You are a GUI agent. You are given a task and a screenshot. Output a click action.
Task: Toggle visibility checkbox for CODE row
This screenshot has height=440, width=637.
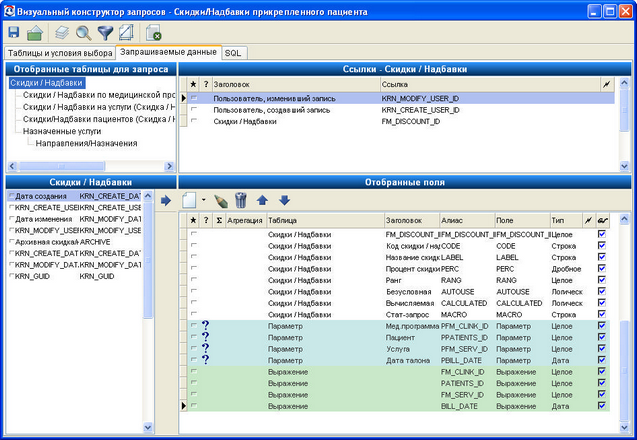(x=602, y=245)
